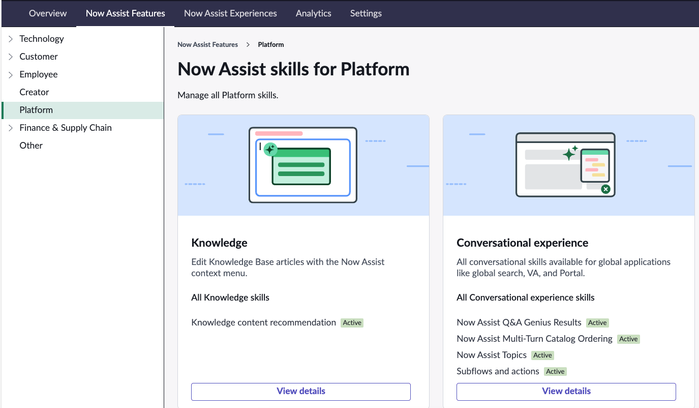The height and width of the screenshot is (408, 699).
Task: Select the Platform sidebar item
Action: pos(82,110)
